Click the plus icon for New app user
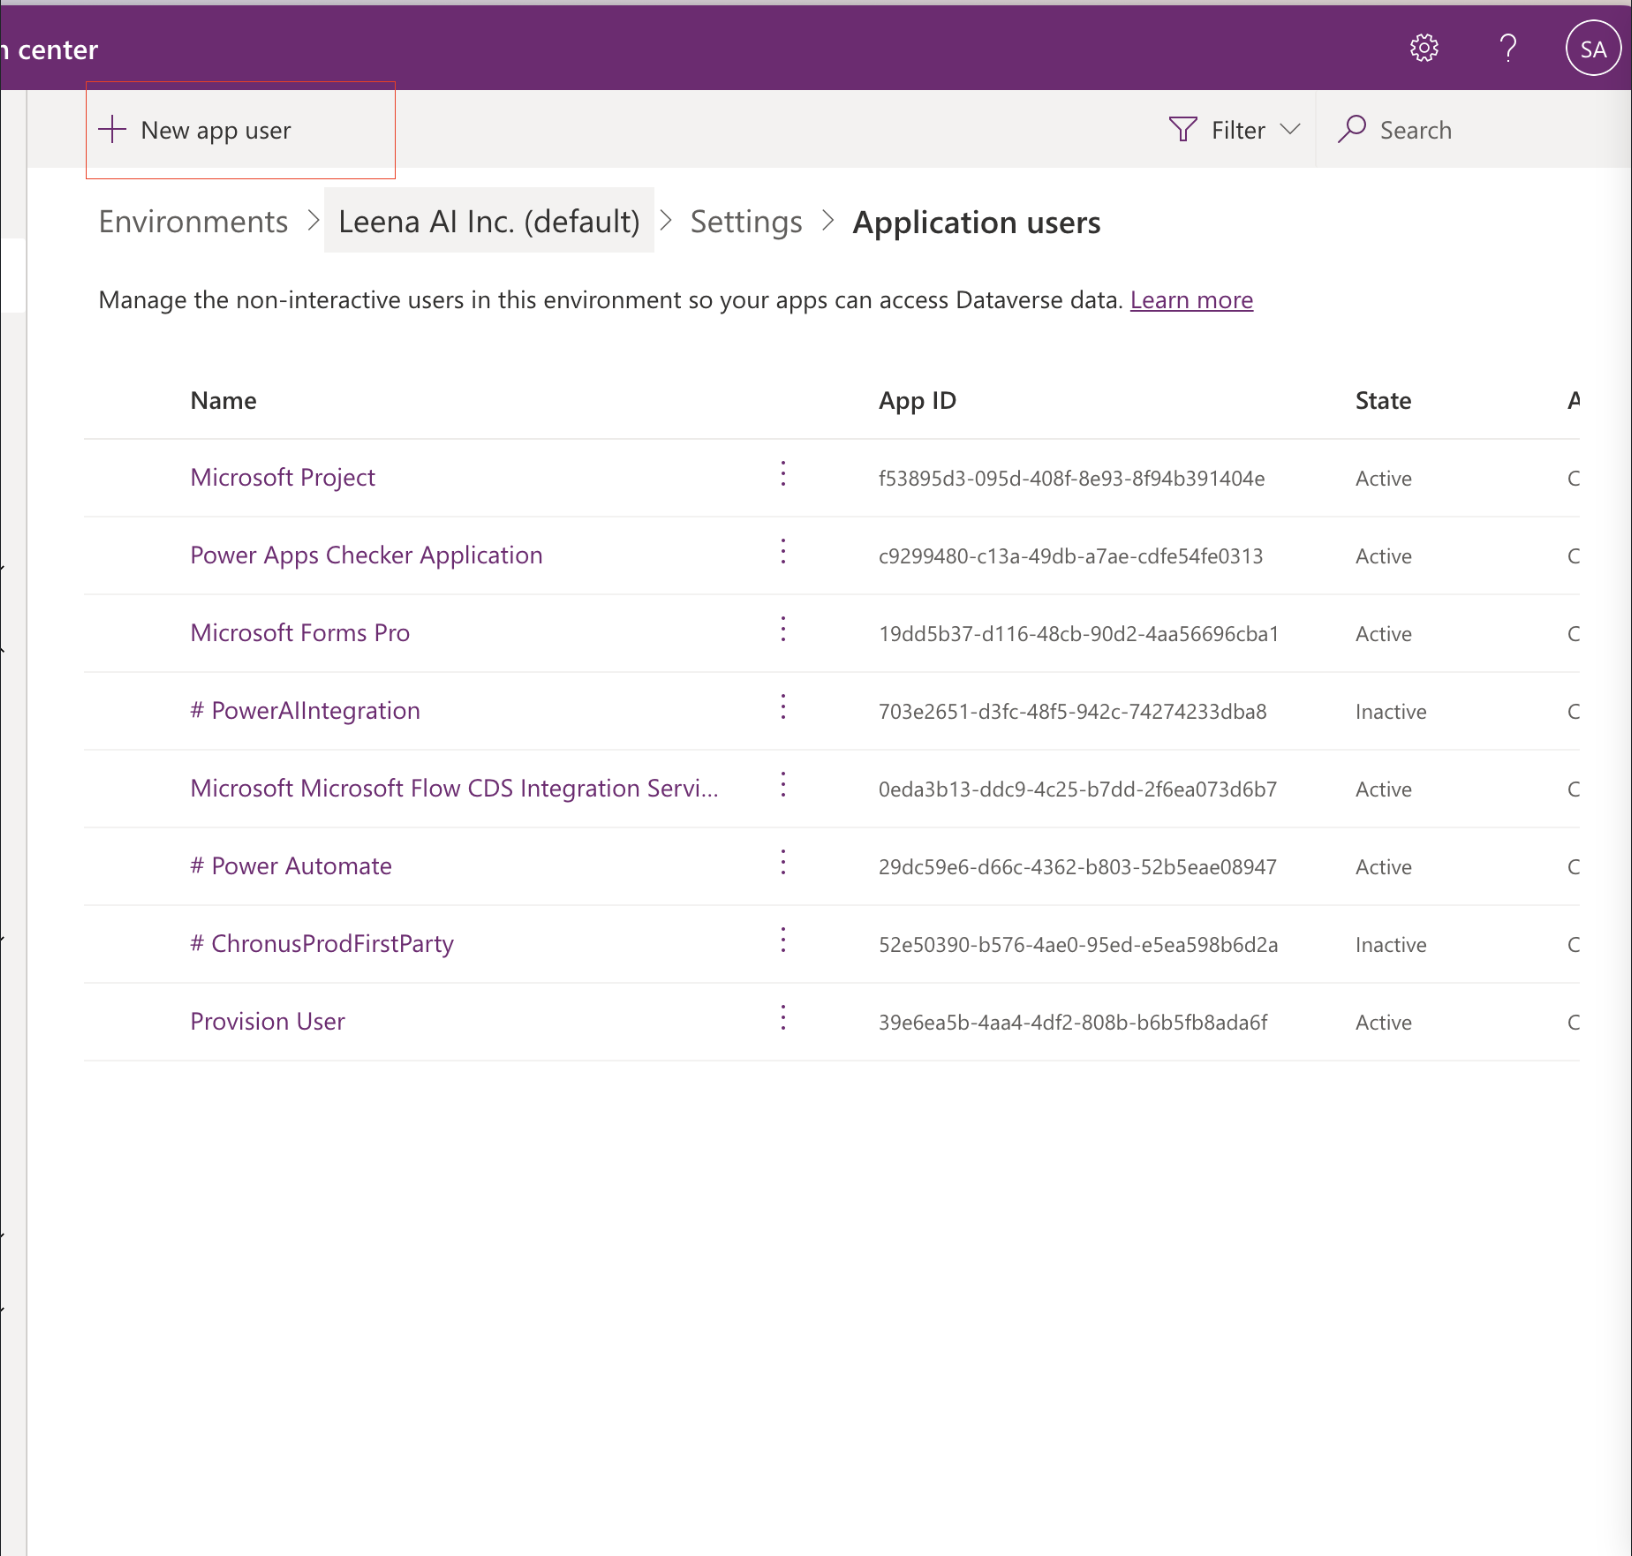The width and height of the screenshot is (1632, 1556). 112,130
